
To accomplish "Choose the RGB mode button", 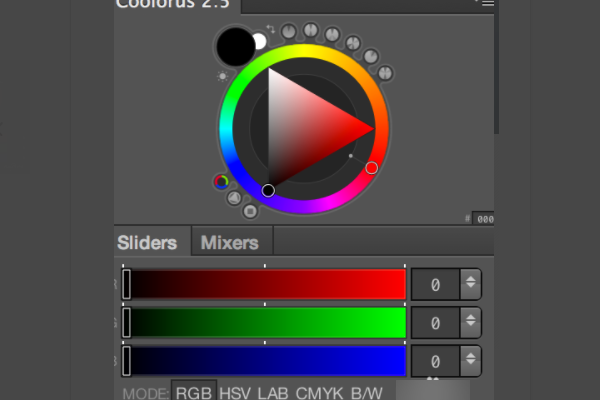I will pyautogui.click(x=194, y=393).
